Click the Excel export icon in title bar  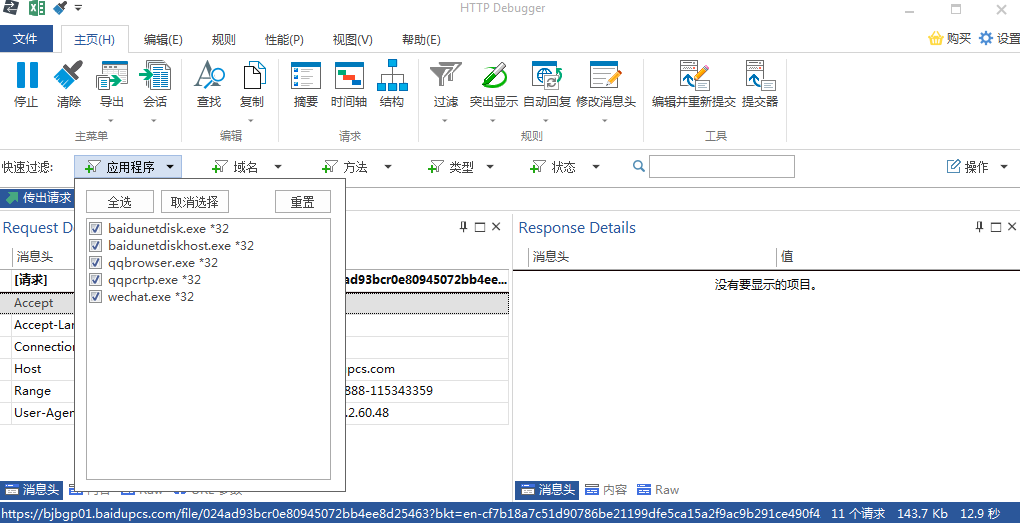pyautogui.click(x=36, y=8)
